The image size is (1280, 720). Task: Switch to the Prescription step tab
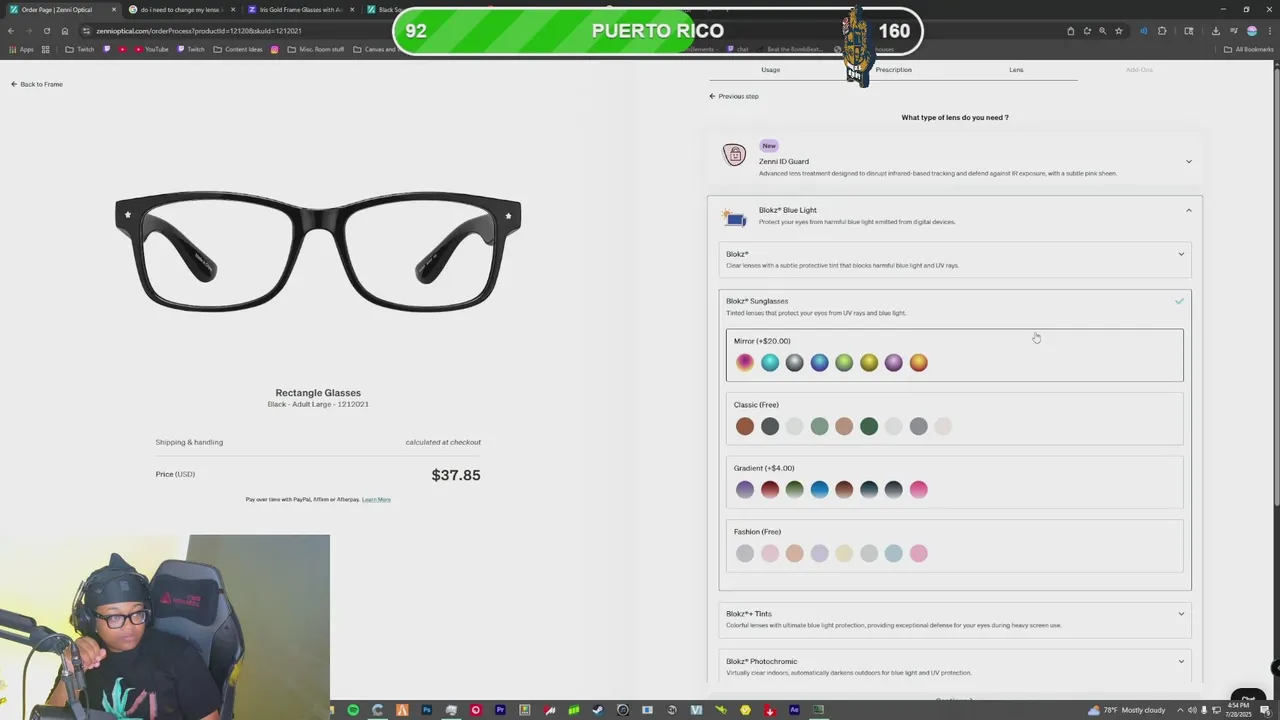[893, 70]
